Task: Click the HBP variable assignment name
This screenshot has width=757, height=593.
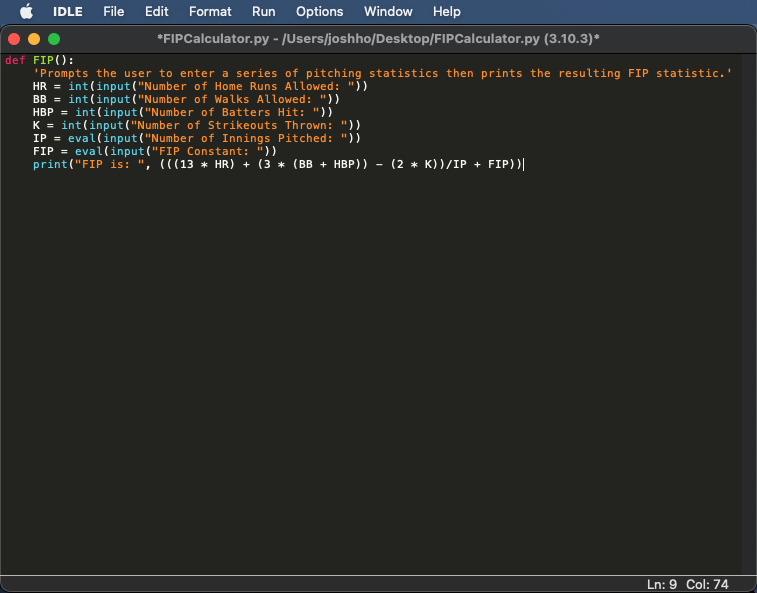Action: click(43, 113)
